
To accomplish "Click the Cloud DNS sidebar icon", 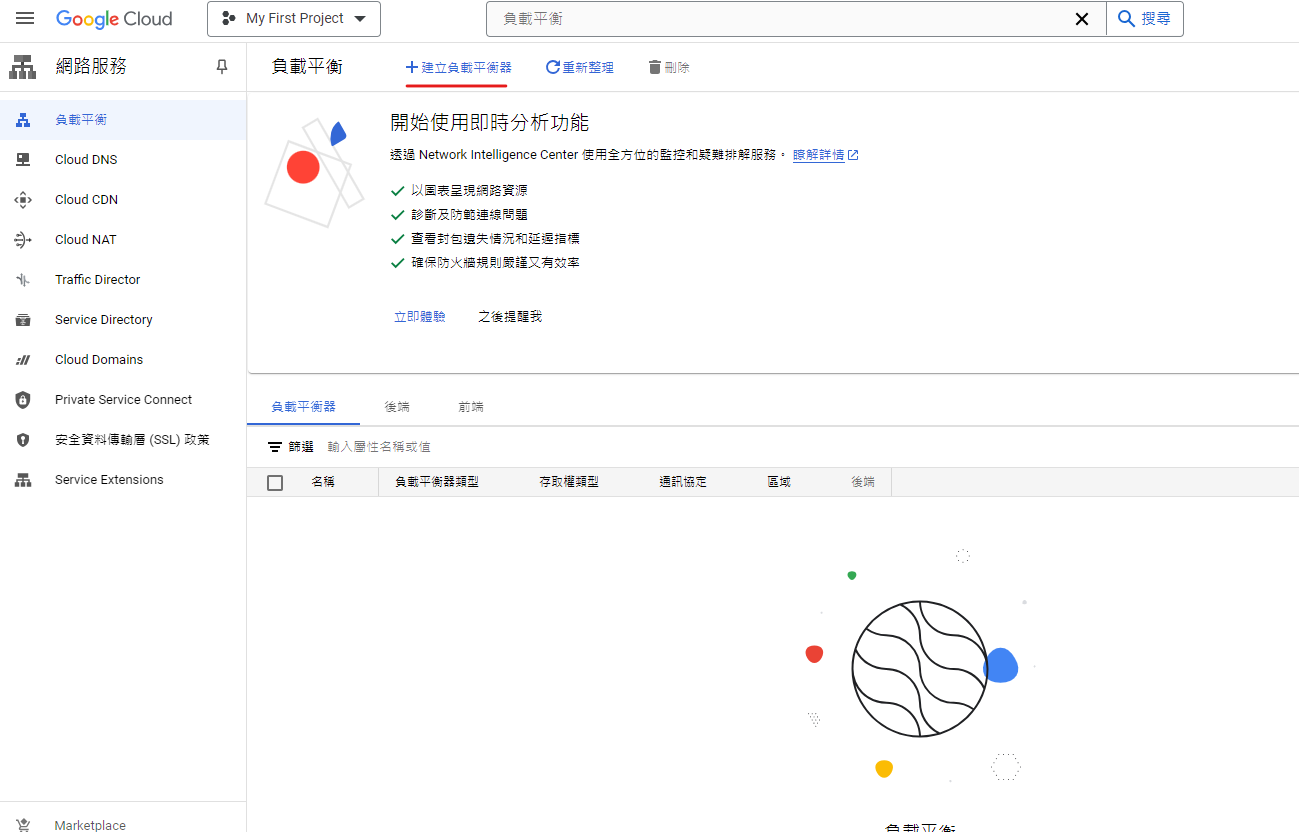I will [x=23, y=160].
